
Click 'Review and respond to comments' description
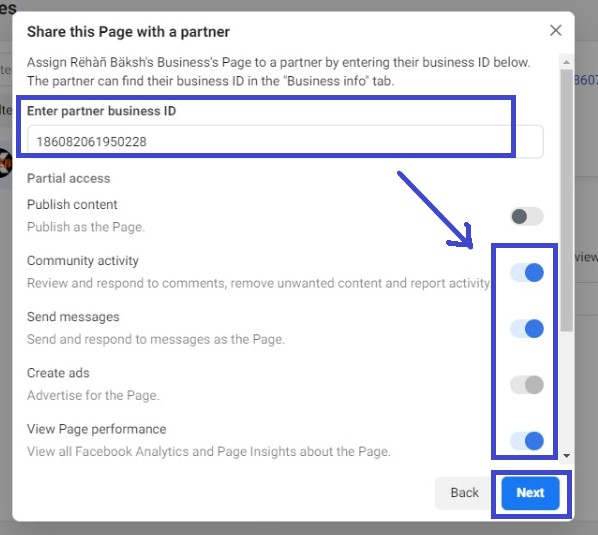tap(259, 283)
